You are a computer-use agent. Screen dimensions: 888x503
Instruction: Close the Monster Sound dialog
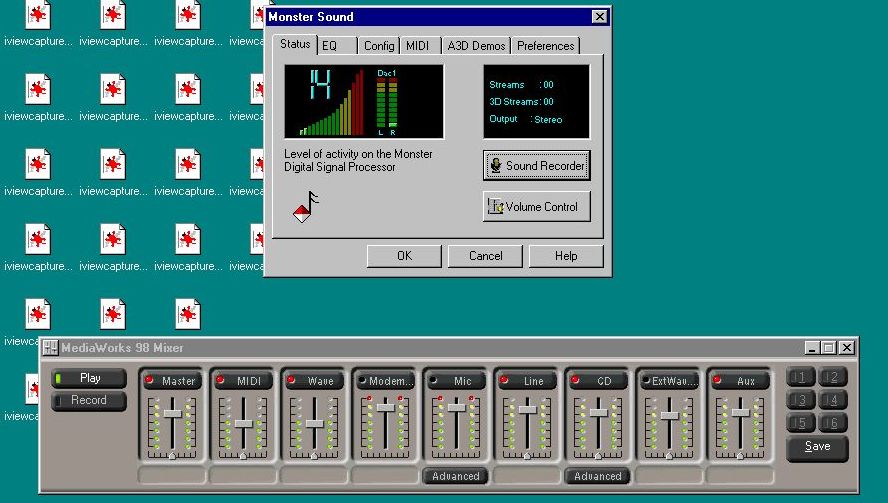click(599, 17)
